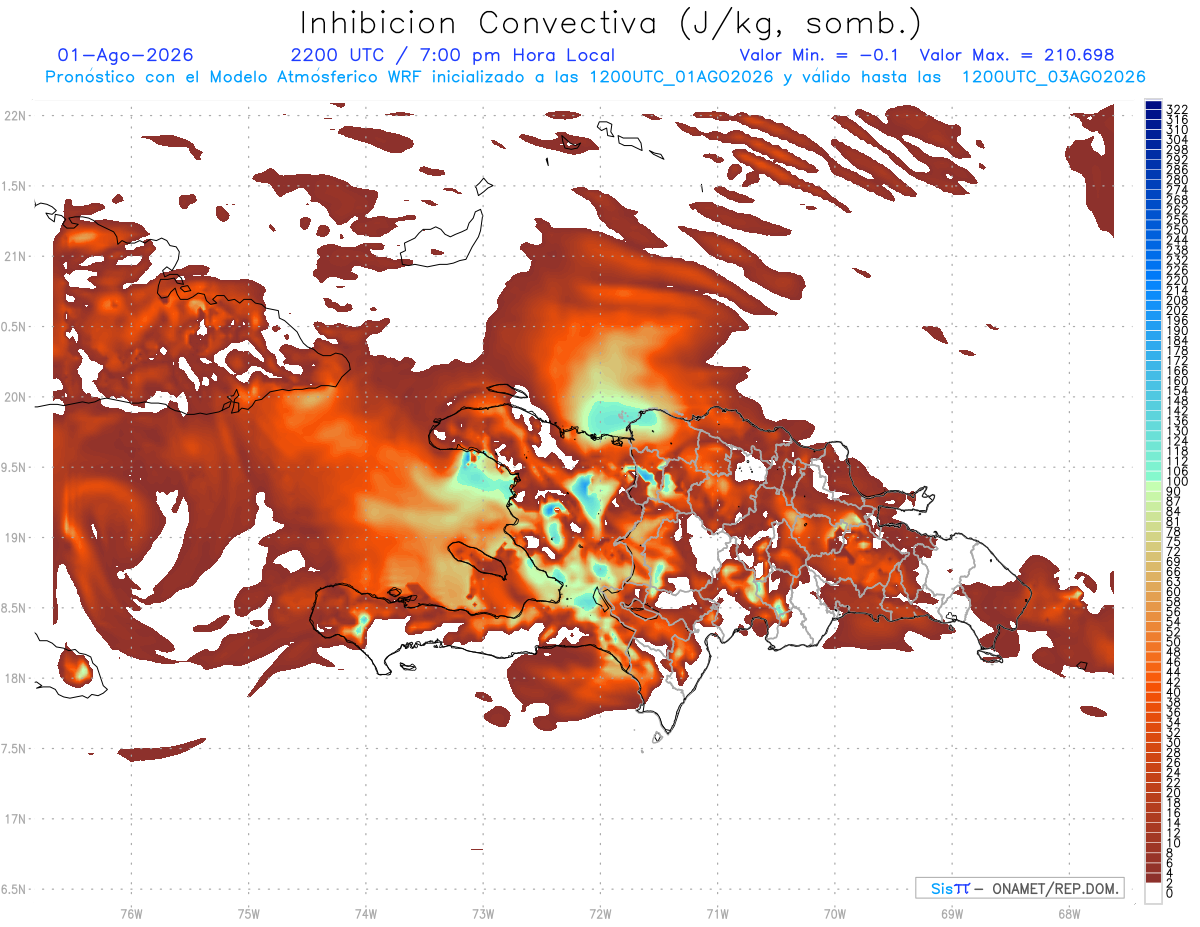
Task: Click the 71W longitude label
Action: [717, 913]
